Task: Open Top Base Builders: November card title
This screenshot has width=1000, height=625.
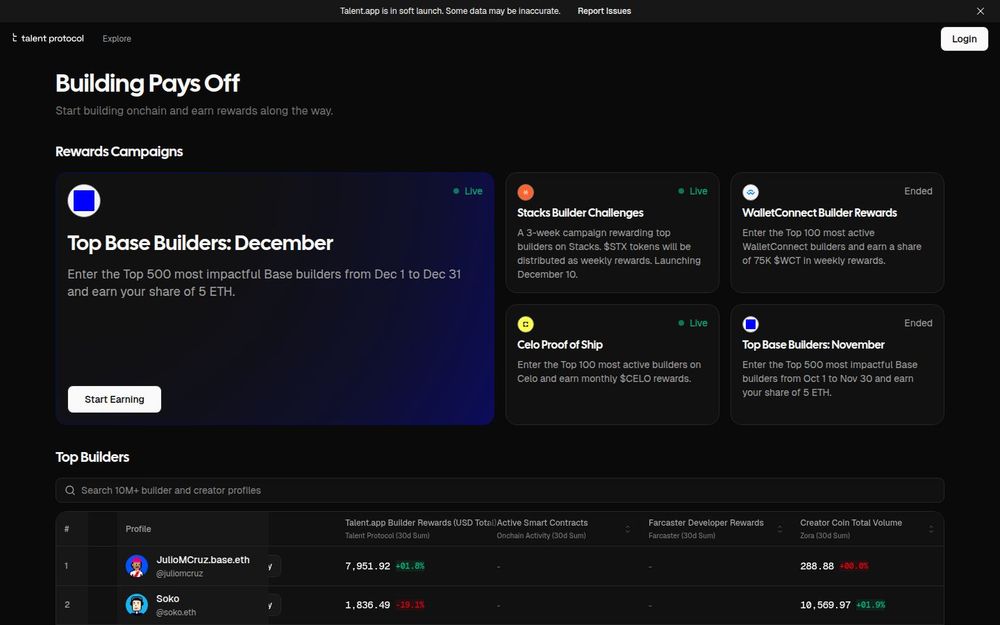Action: pyautogui.click(x=813, y=345)
